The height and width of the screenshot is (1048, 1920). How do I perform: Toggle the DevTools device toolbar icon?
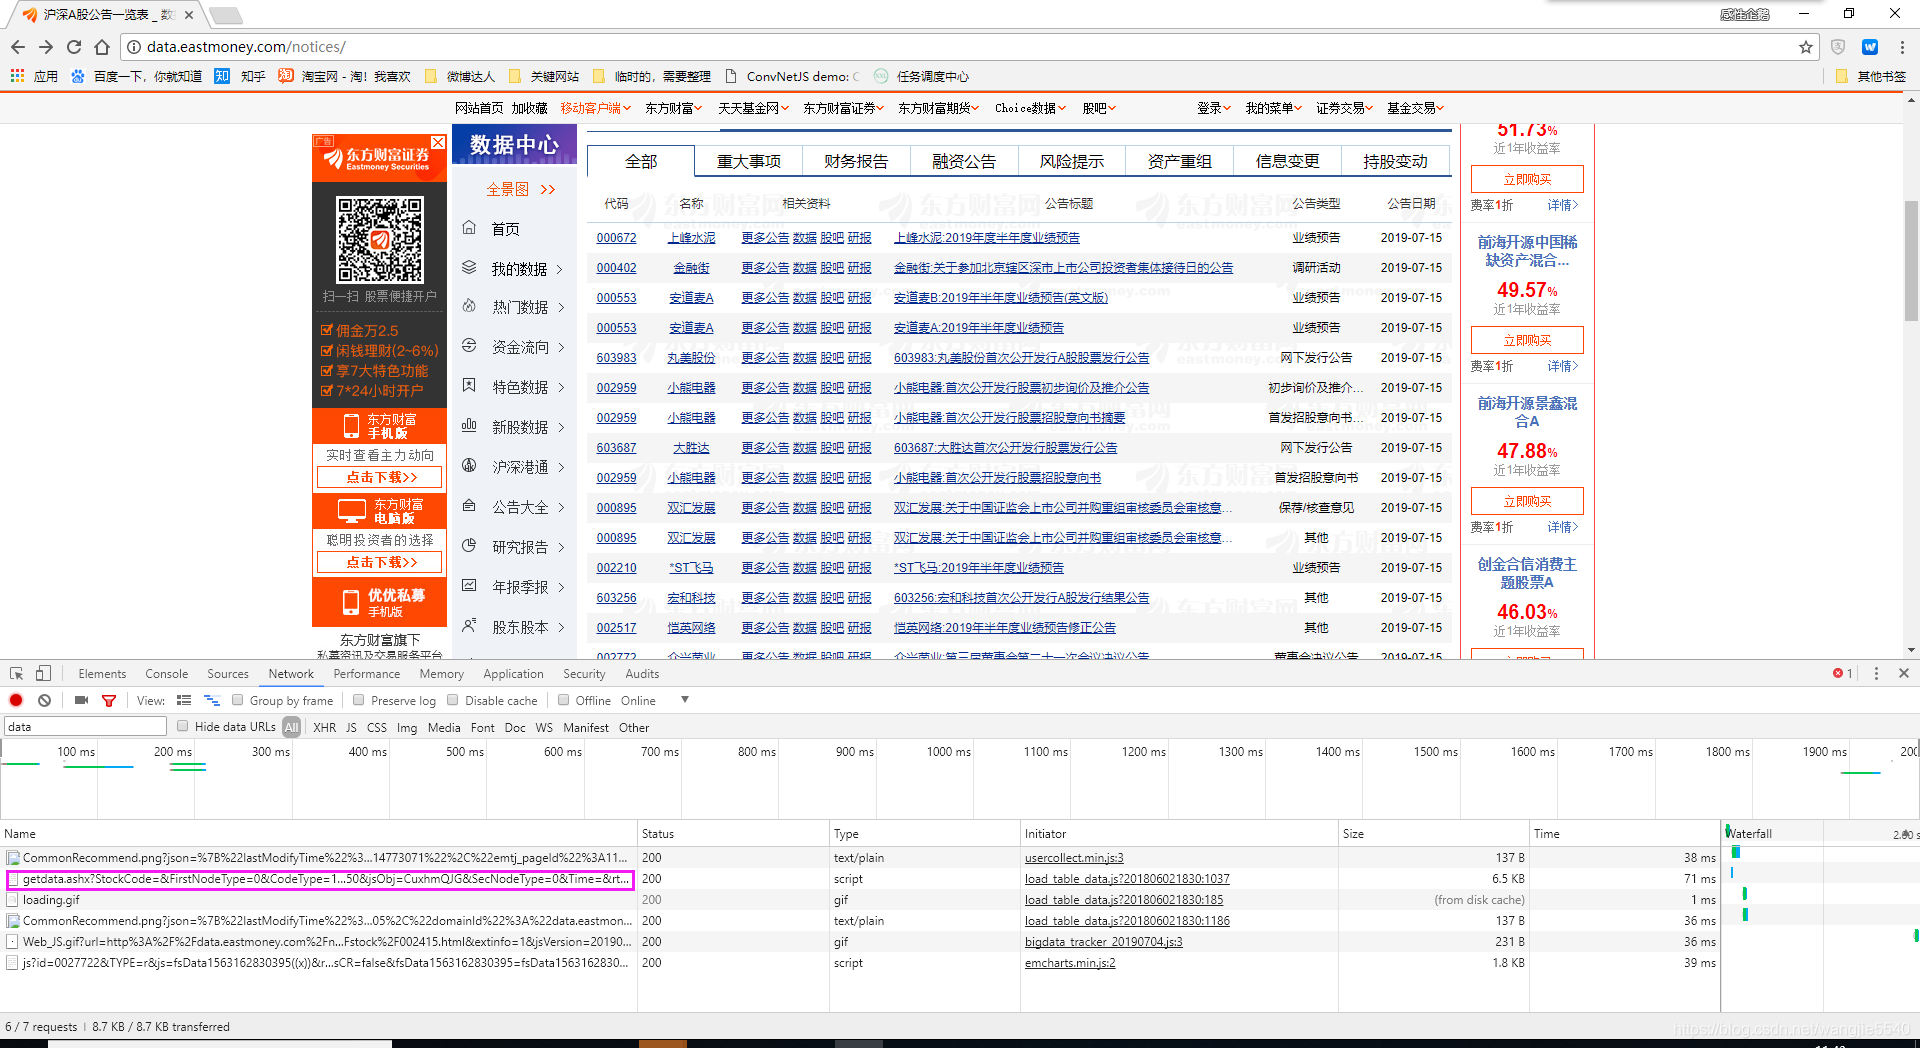pyautogui.click(x=43, y=674)
